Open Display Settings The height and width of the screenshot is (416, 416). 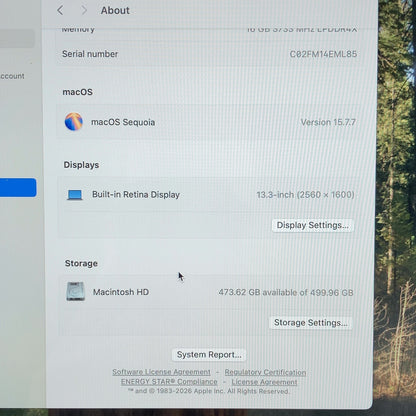click(x=313, y=225)
